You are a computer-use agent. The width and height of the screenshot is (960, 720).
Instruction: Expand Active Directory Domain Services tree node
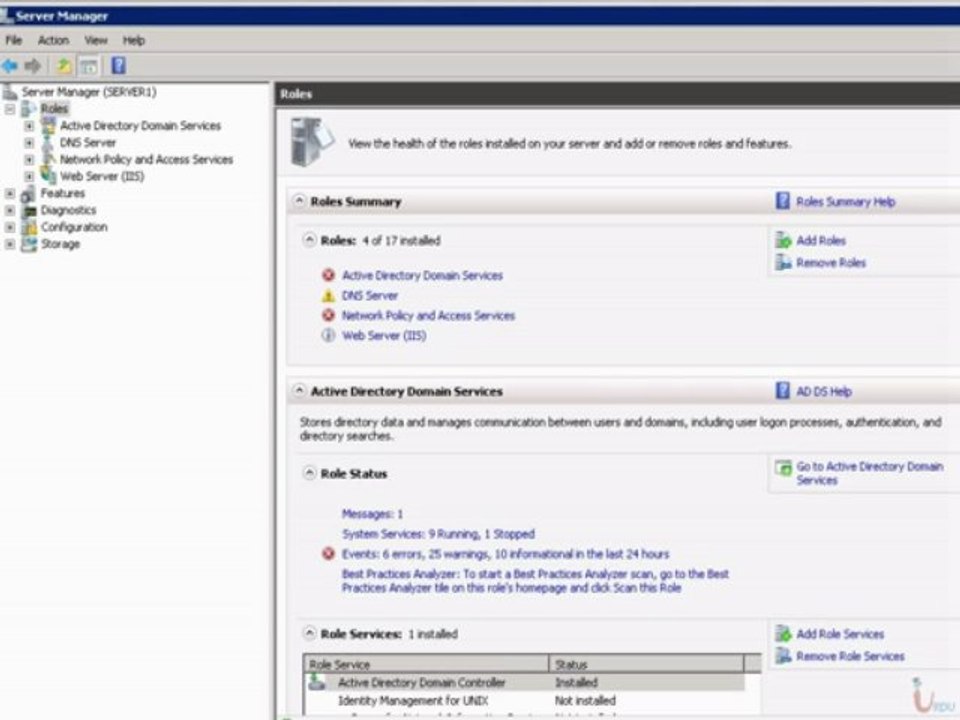pos(29,126)
